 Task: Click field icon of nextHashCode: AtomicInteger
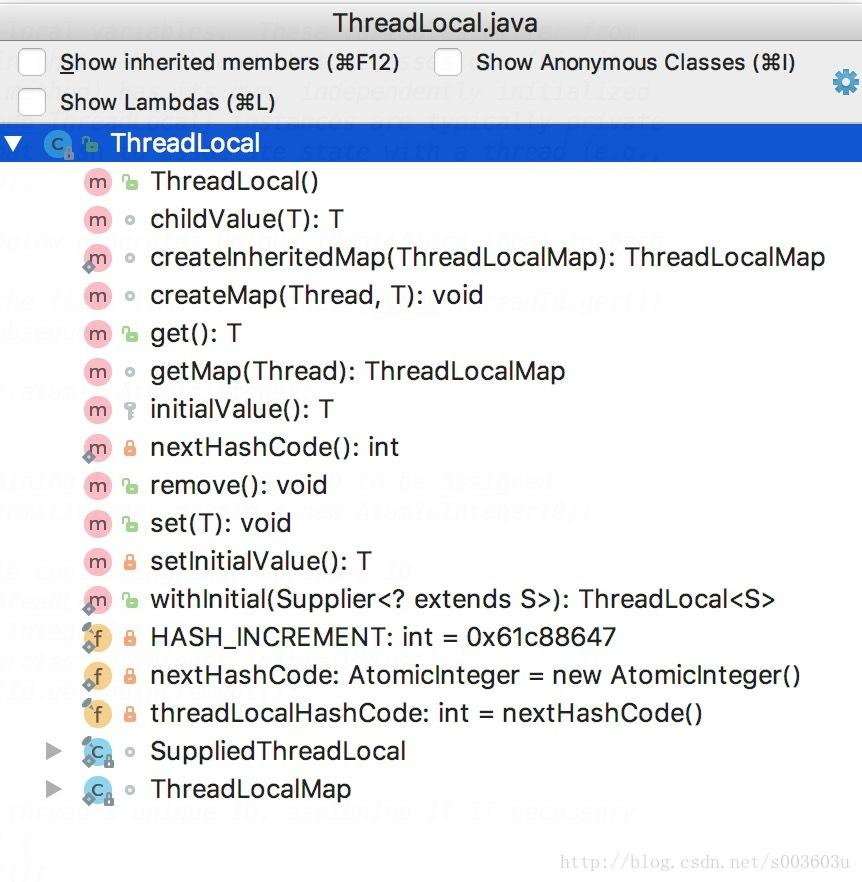tap(97, 676)
